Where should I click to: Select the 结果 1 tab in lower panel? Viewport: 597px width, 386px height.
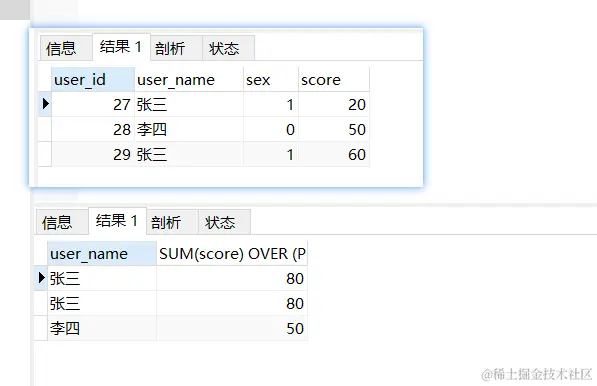(x=117, y=221)
